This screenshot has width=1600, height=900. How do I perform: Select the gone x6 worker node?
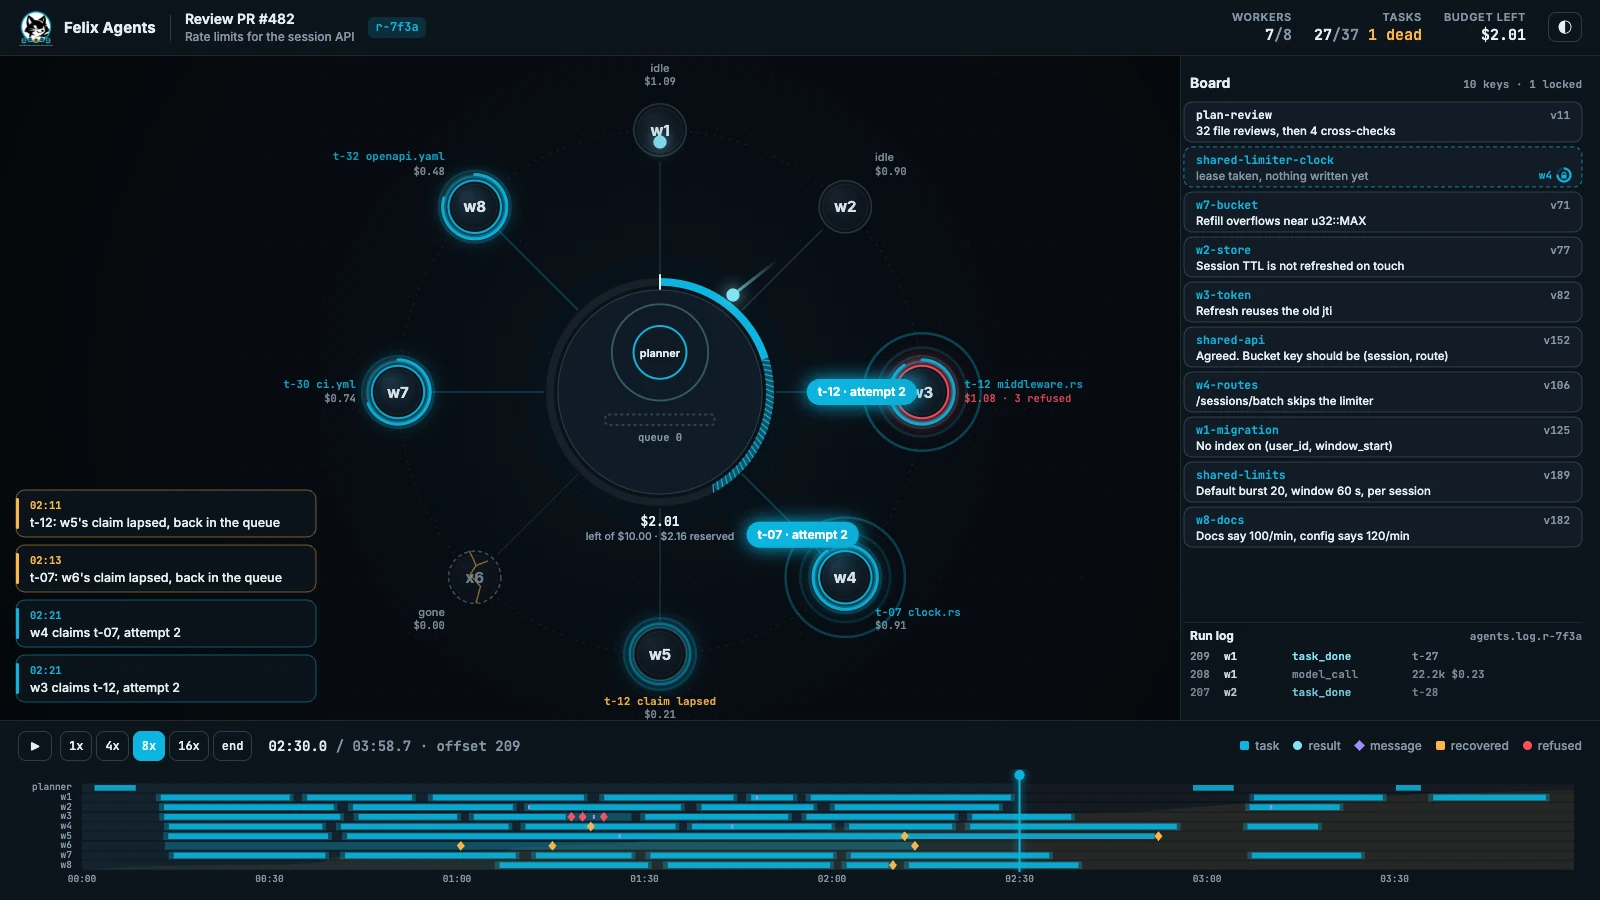pyautogui.click(x=474, y=577)
